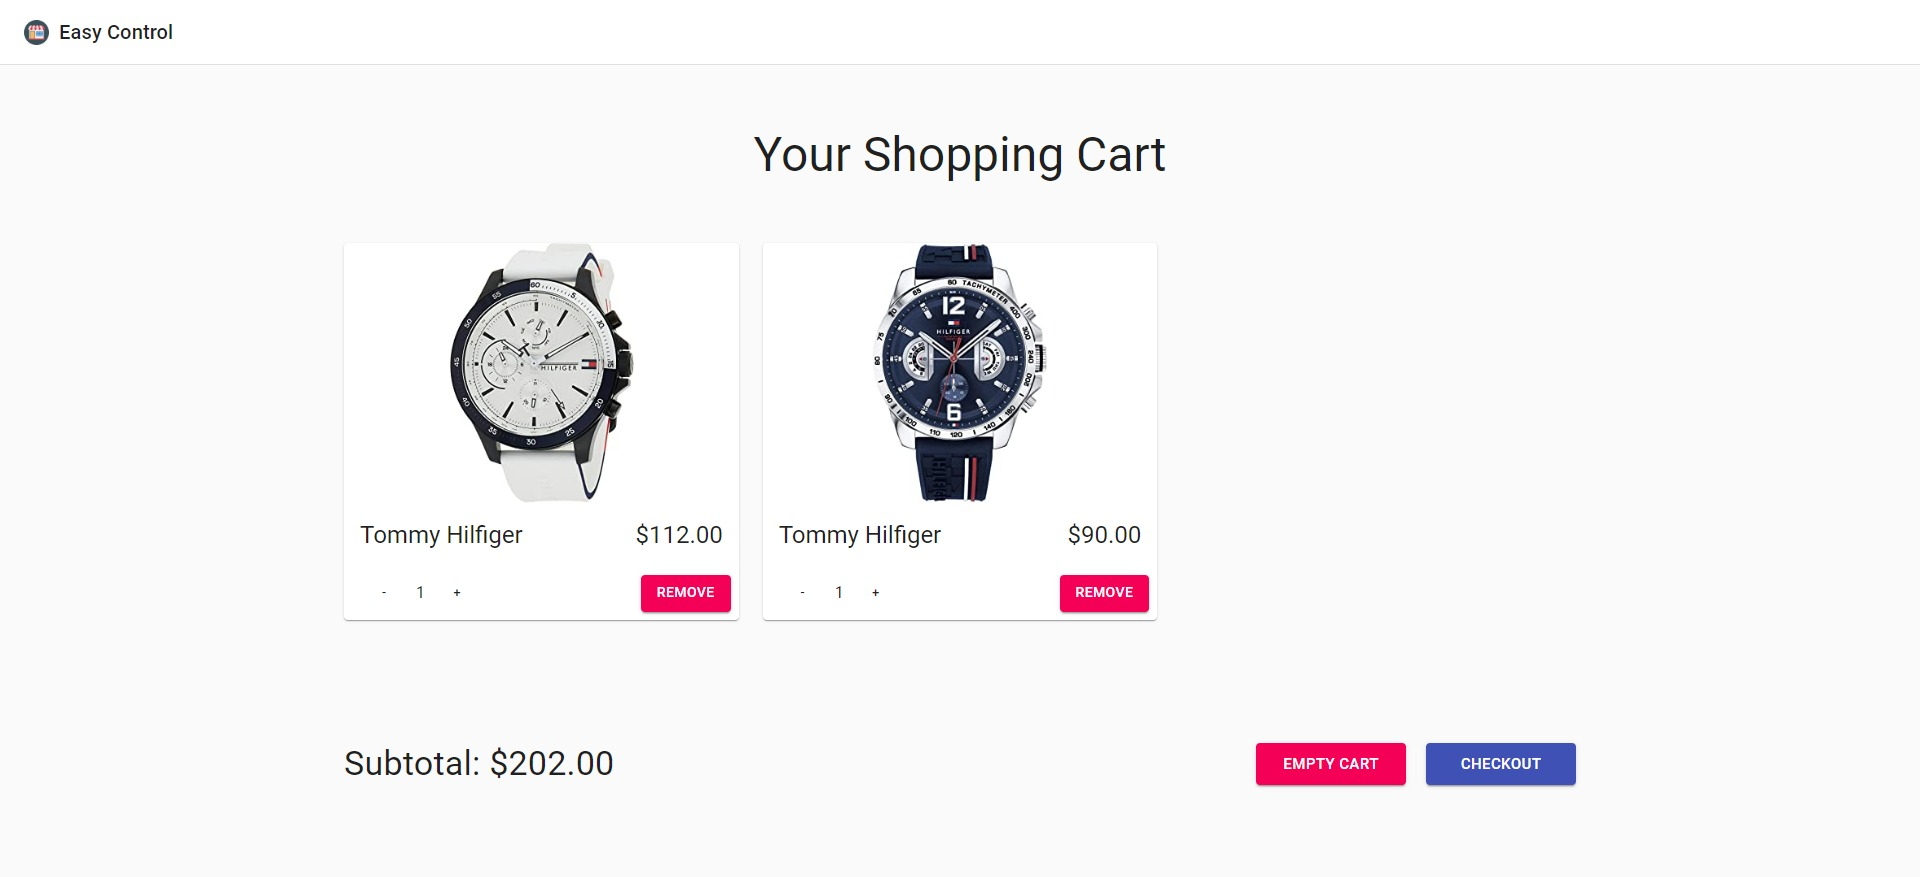This screenshot has width=1920, height=877.
Task: Click the $112.00 price label
Action: 679,534
